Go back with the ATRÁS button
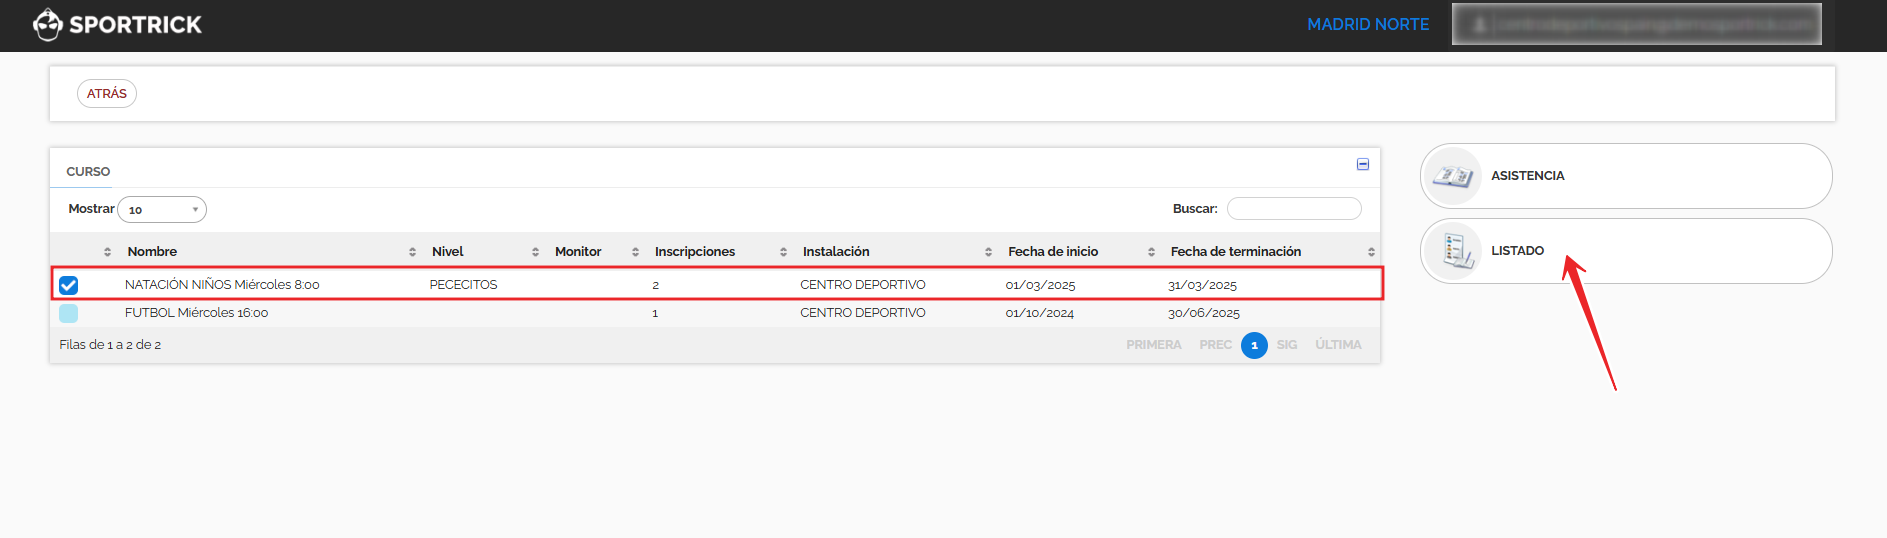Viewport: 1887px width, 538px height. point(107,93)
